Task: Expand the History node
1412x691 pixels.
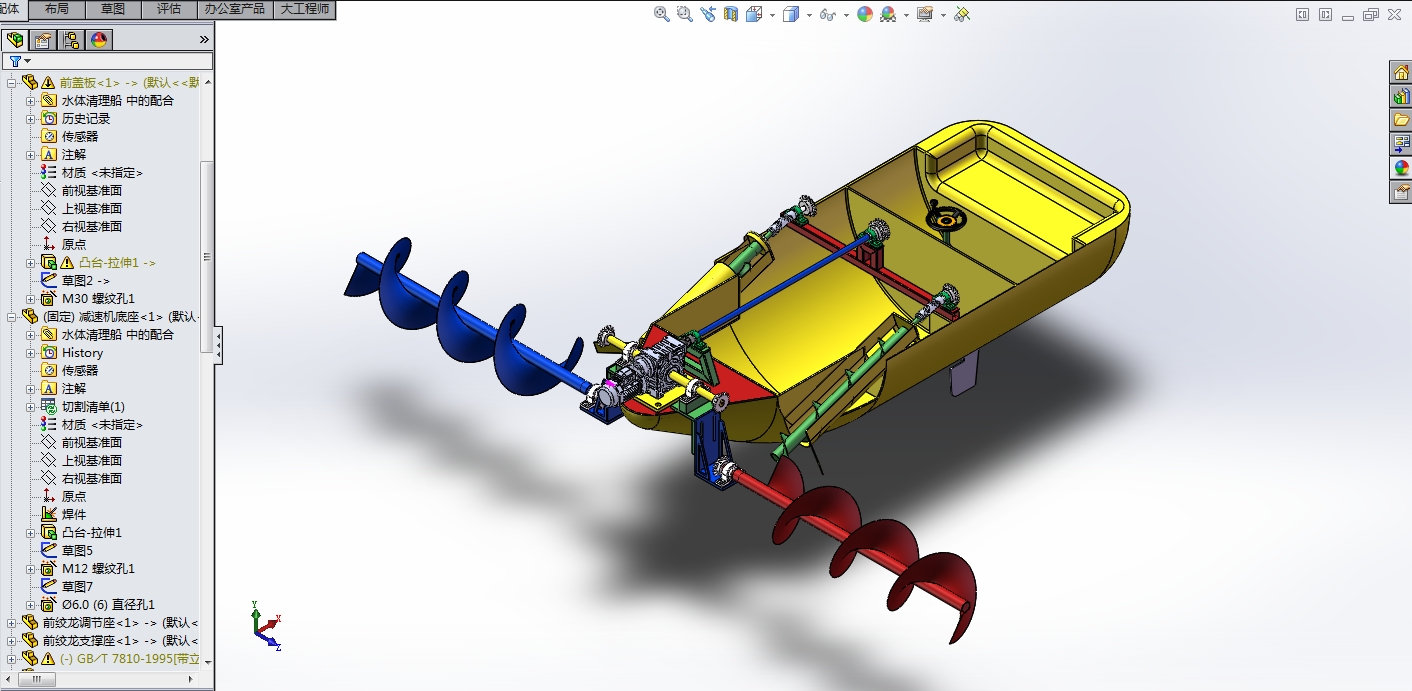Action: click(30, 353)
